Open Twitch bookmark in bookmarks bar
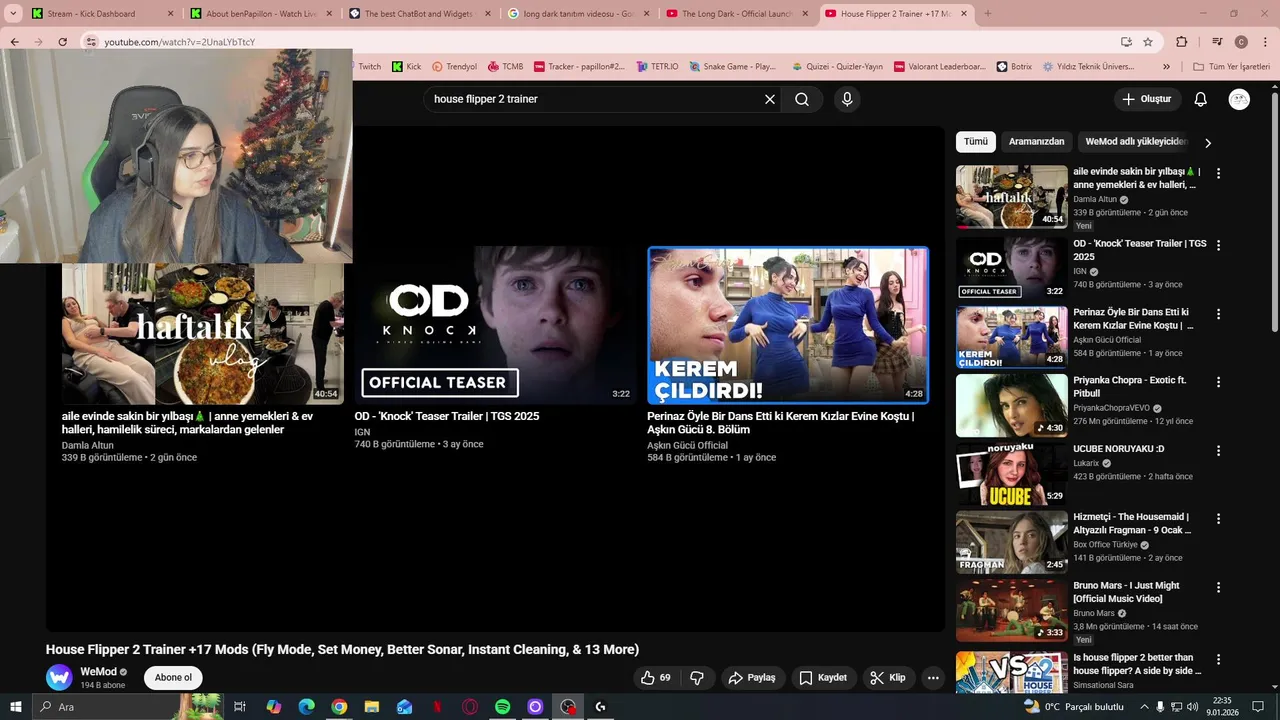This screenshot has width=1280, height=720. pyautogui.click(x=369, y=67)
